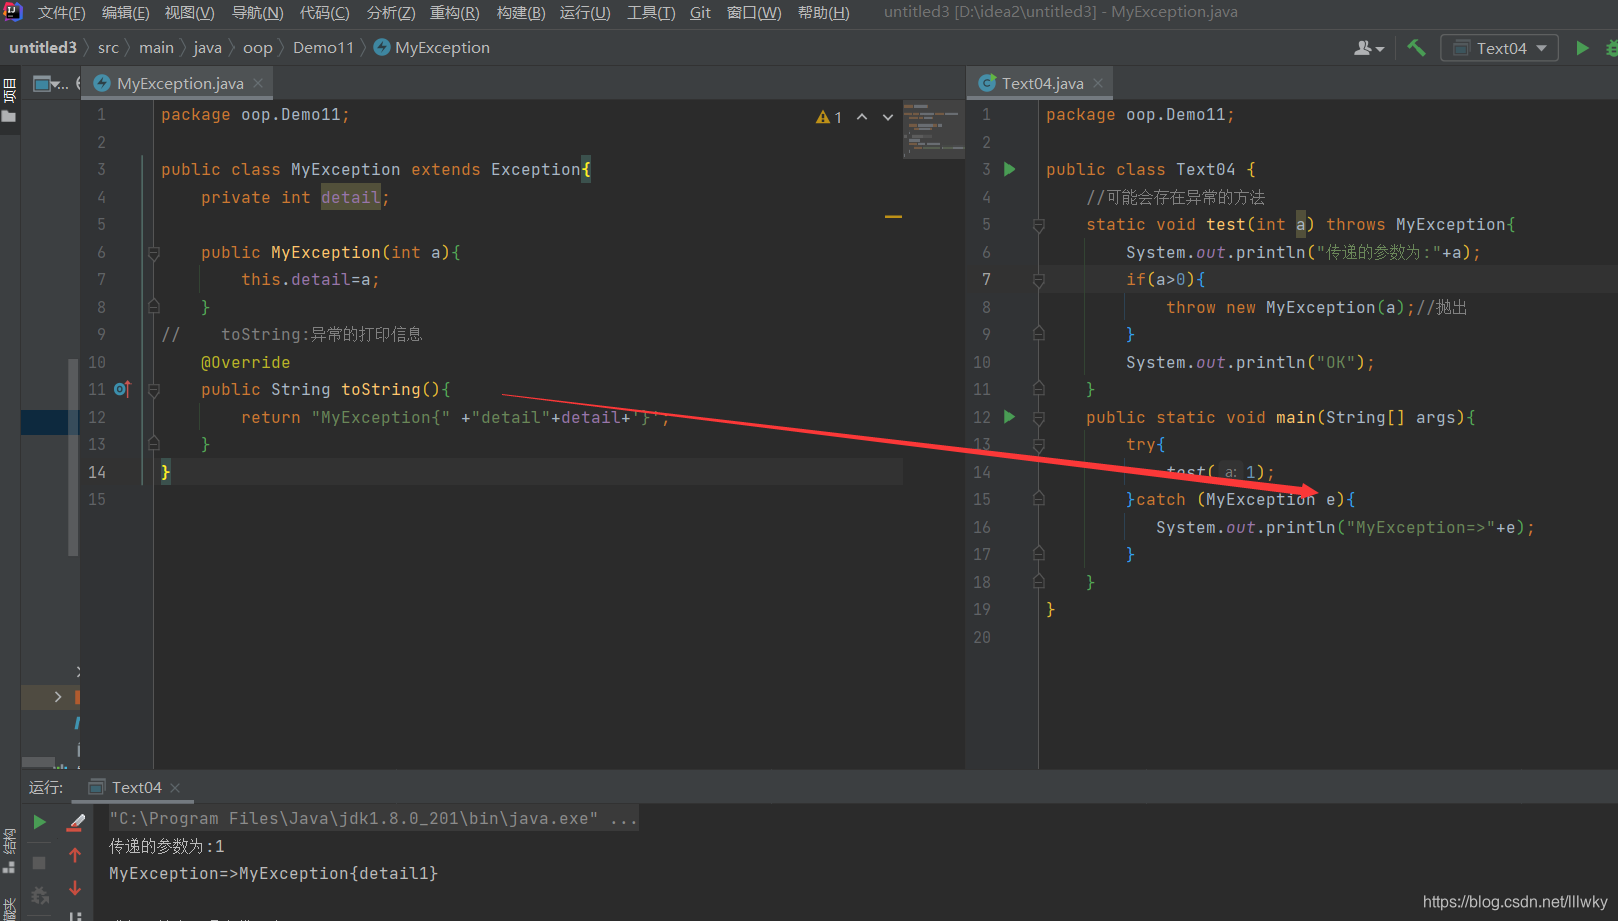The width and height of the screenshot is (1618, 921).
Task: Collapse the catch block fold on line 15
Action: click(x=1039, y=499)
